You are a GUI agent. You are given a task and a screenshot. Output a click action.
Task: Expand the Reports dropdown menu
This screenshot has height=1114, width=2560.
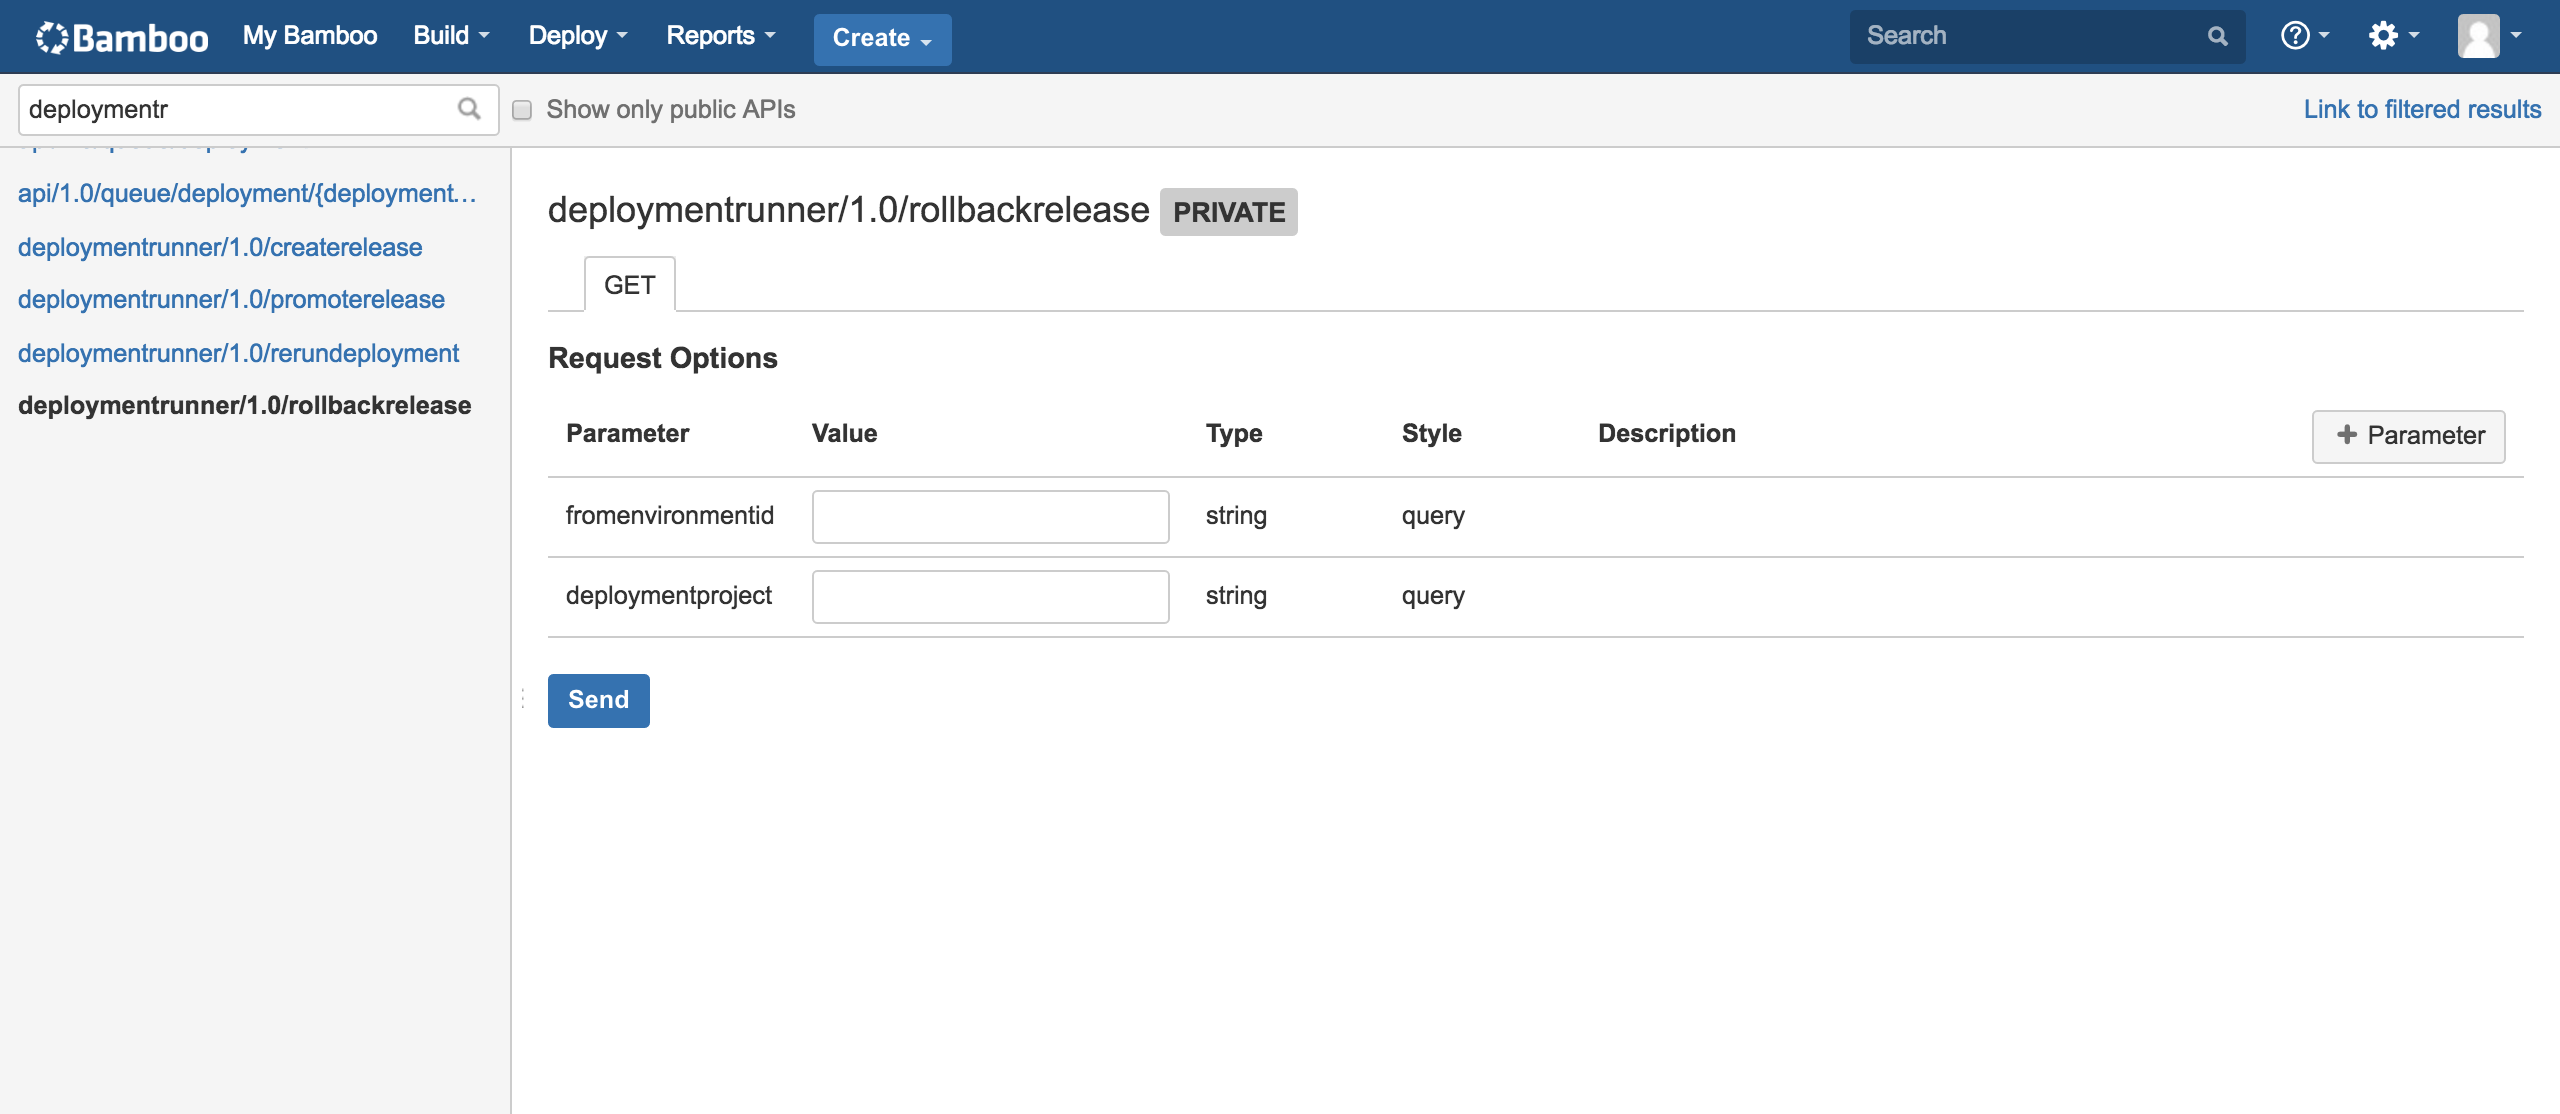tap(720, 36)
